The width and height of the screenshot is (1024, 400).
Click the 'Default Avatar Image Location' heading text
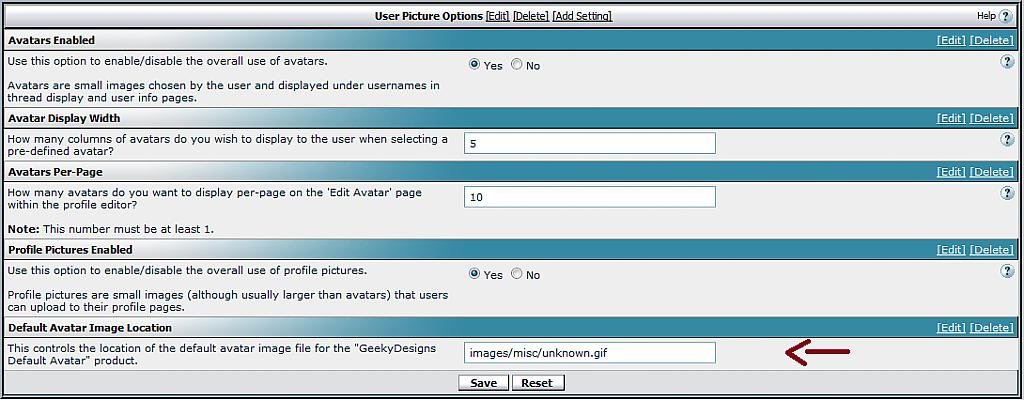pos(89,327)
